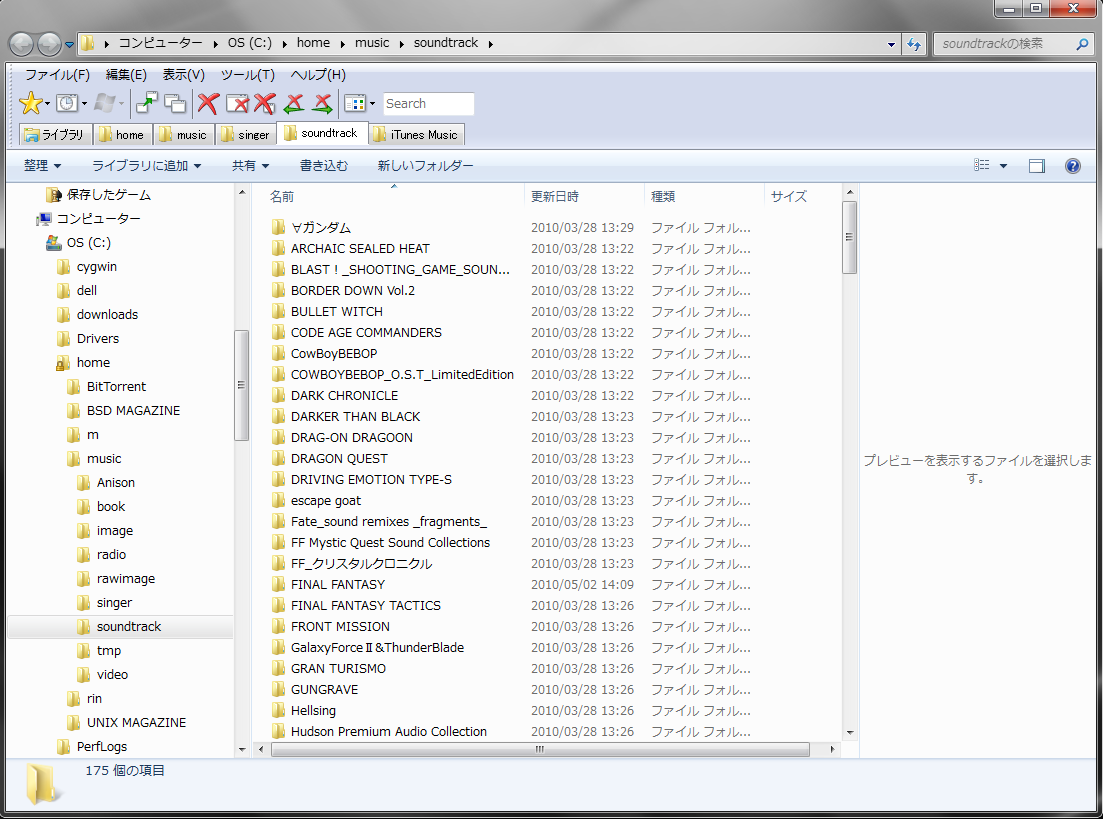Open the 表示(V) menu
Image resolution: width=1103 pixels, height=819 pixels.
tap(184, 75)
